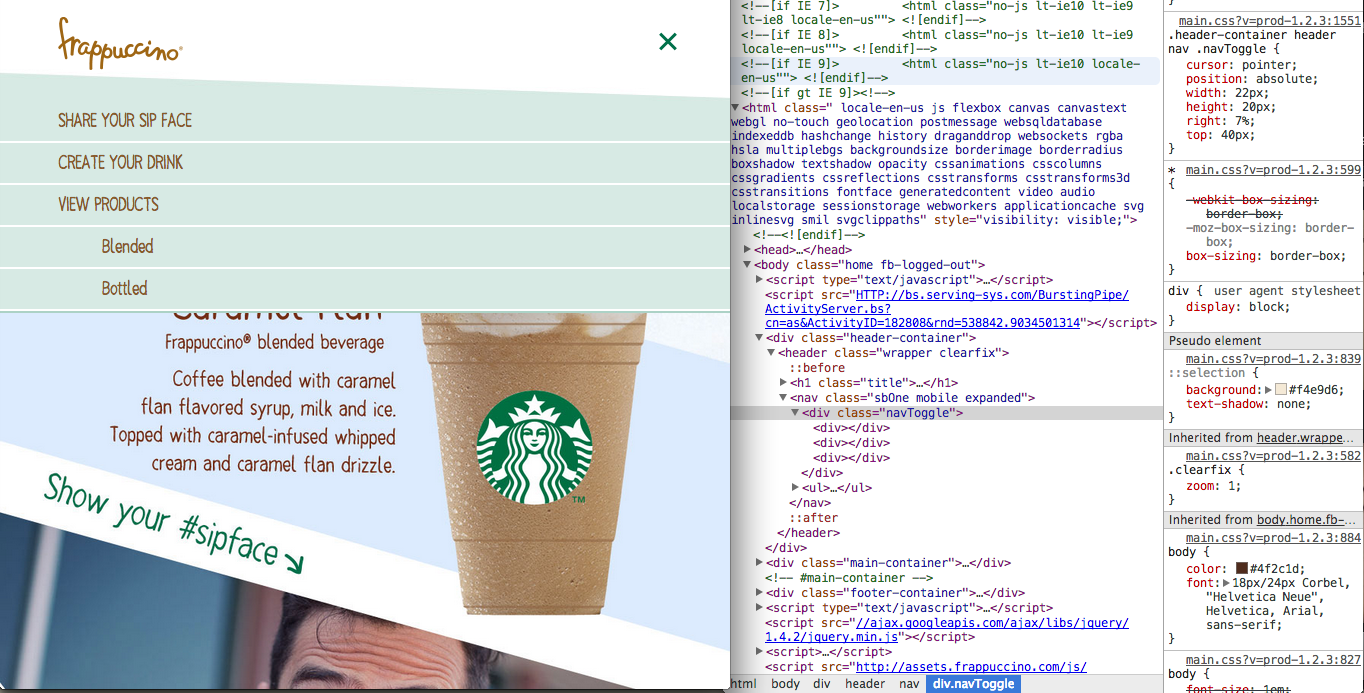Image resolution: width=1364 pixels, height=693 pixels.
Task: Select body in the breadcrumb bar
Action: pyautogui.click(x=785, y=684)
